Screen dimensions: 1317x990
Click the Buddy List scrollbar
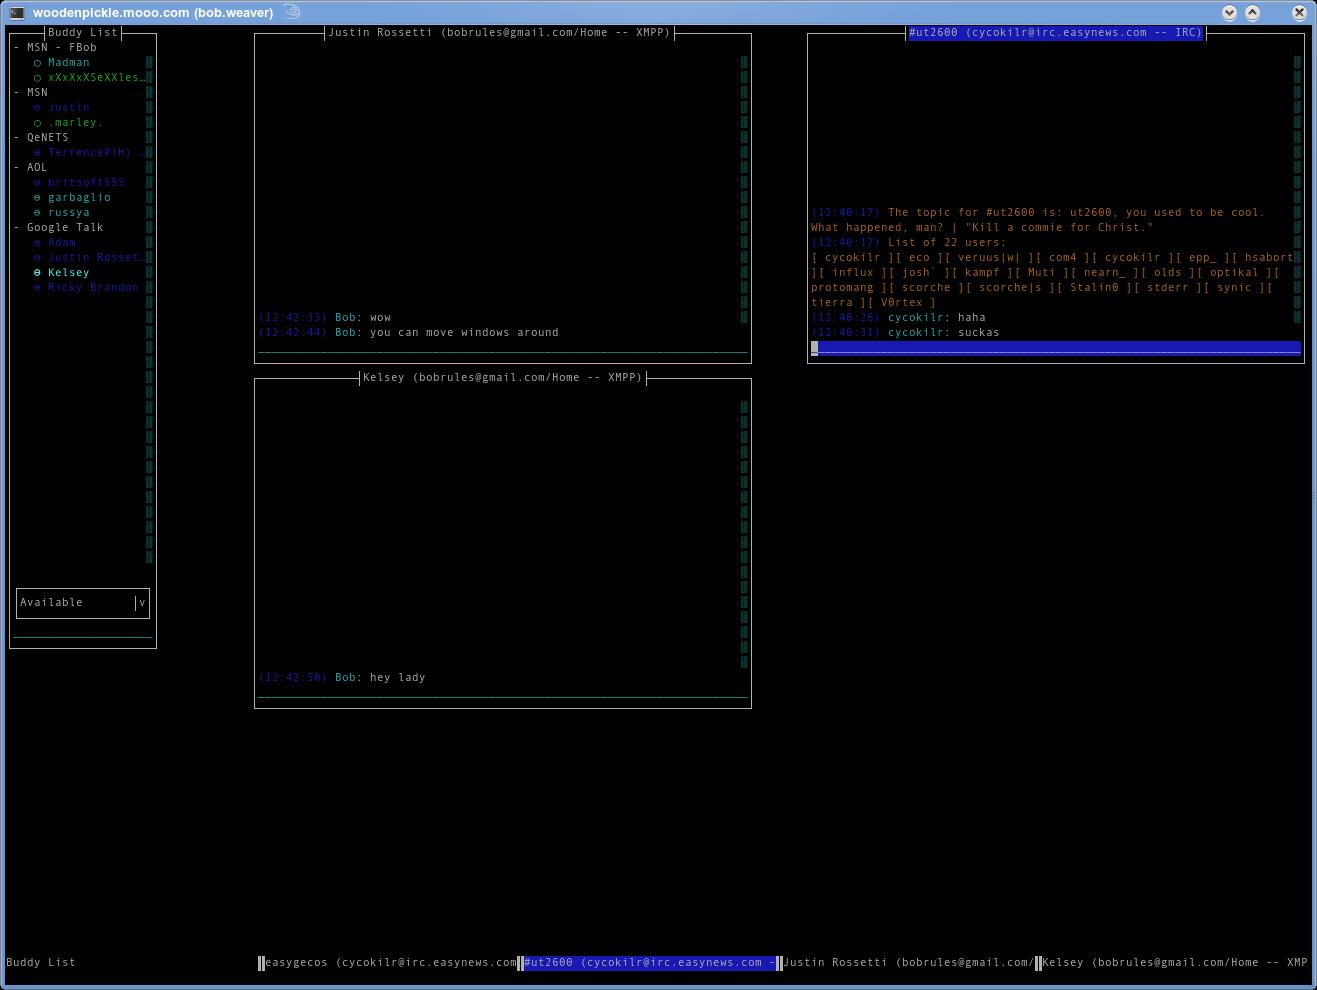150,310
